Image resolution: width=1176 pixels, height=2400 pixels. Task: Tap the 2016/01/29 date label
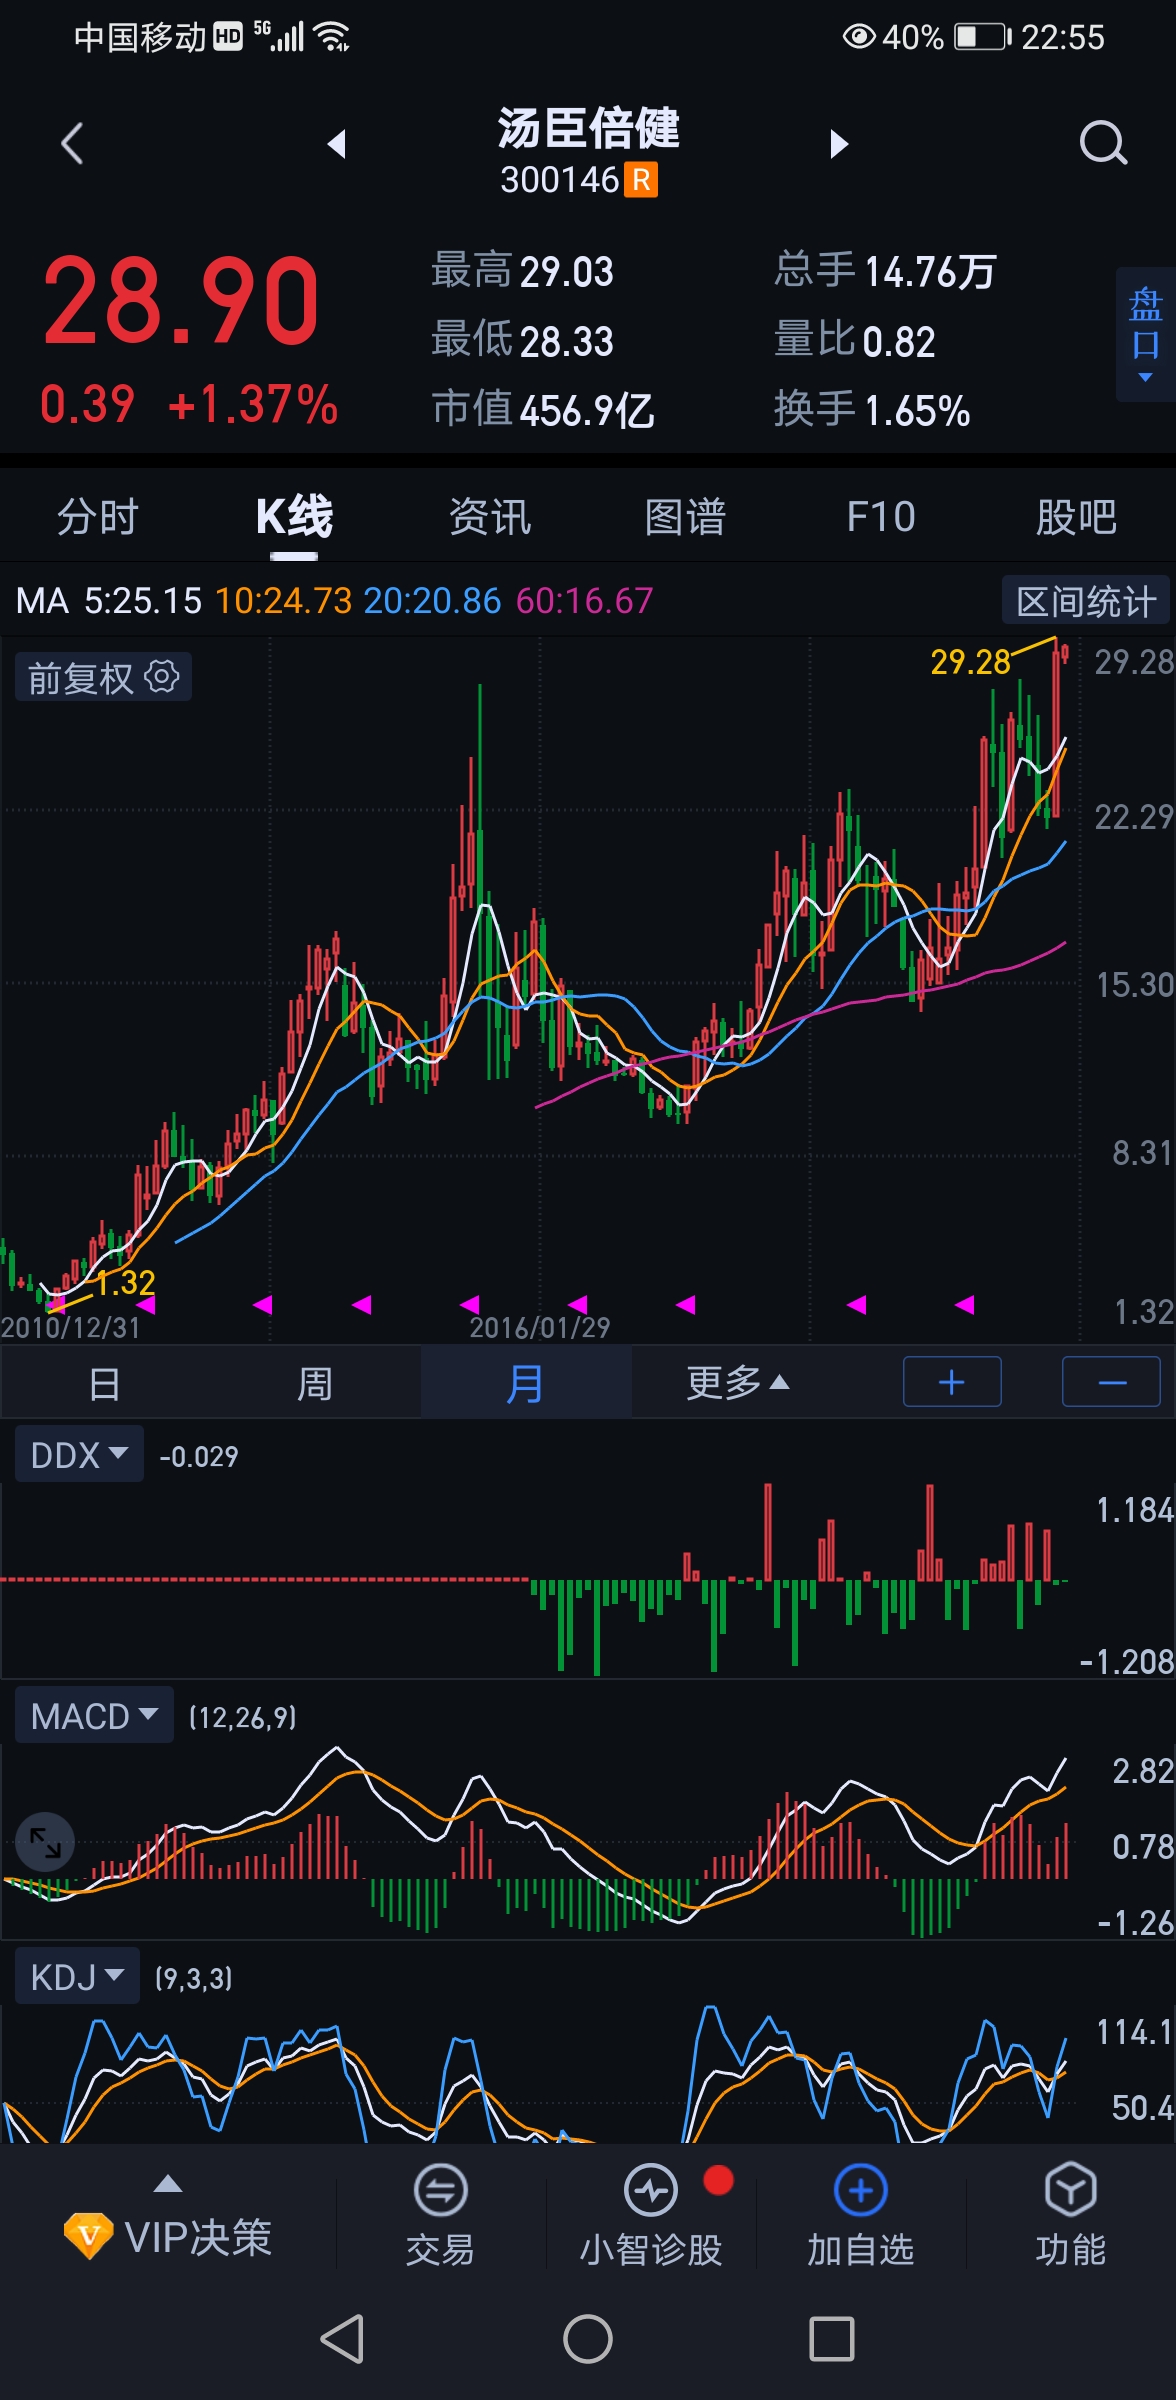point(540,1327)
